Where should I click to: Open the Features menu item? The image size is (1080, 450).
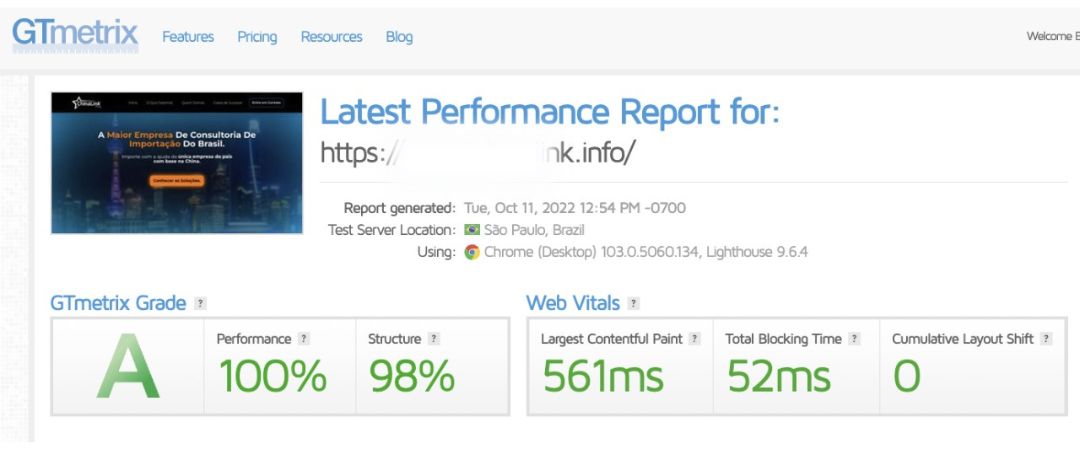point(188,37)
